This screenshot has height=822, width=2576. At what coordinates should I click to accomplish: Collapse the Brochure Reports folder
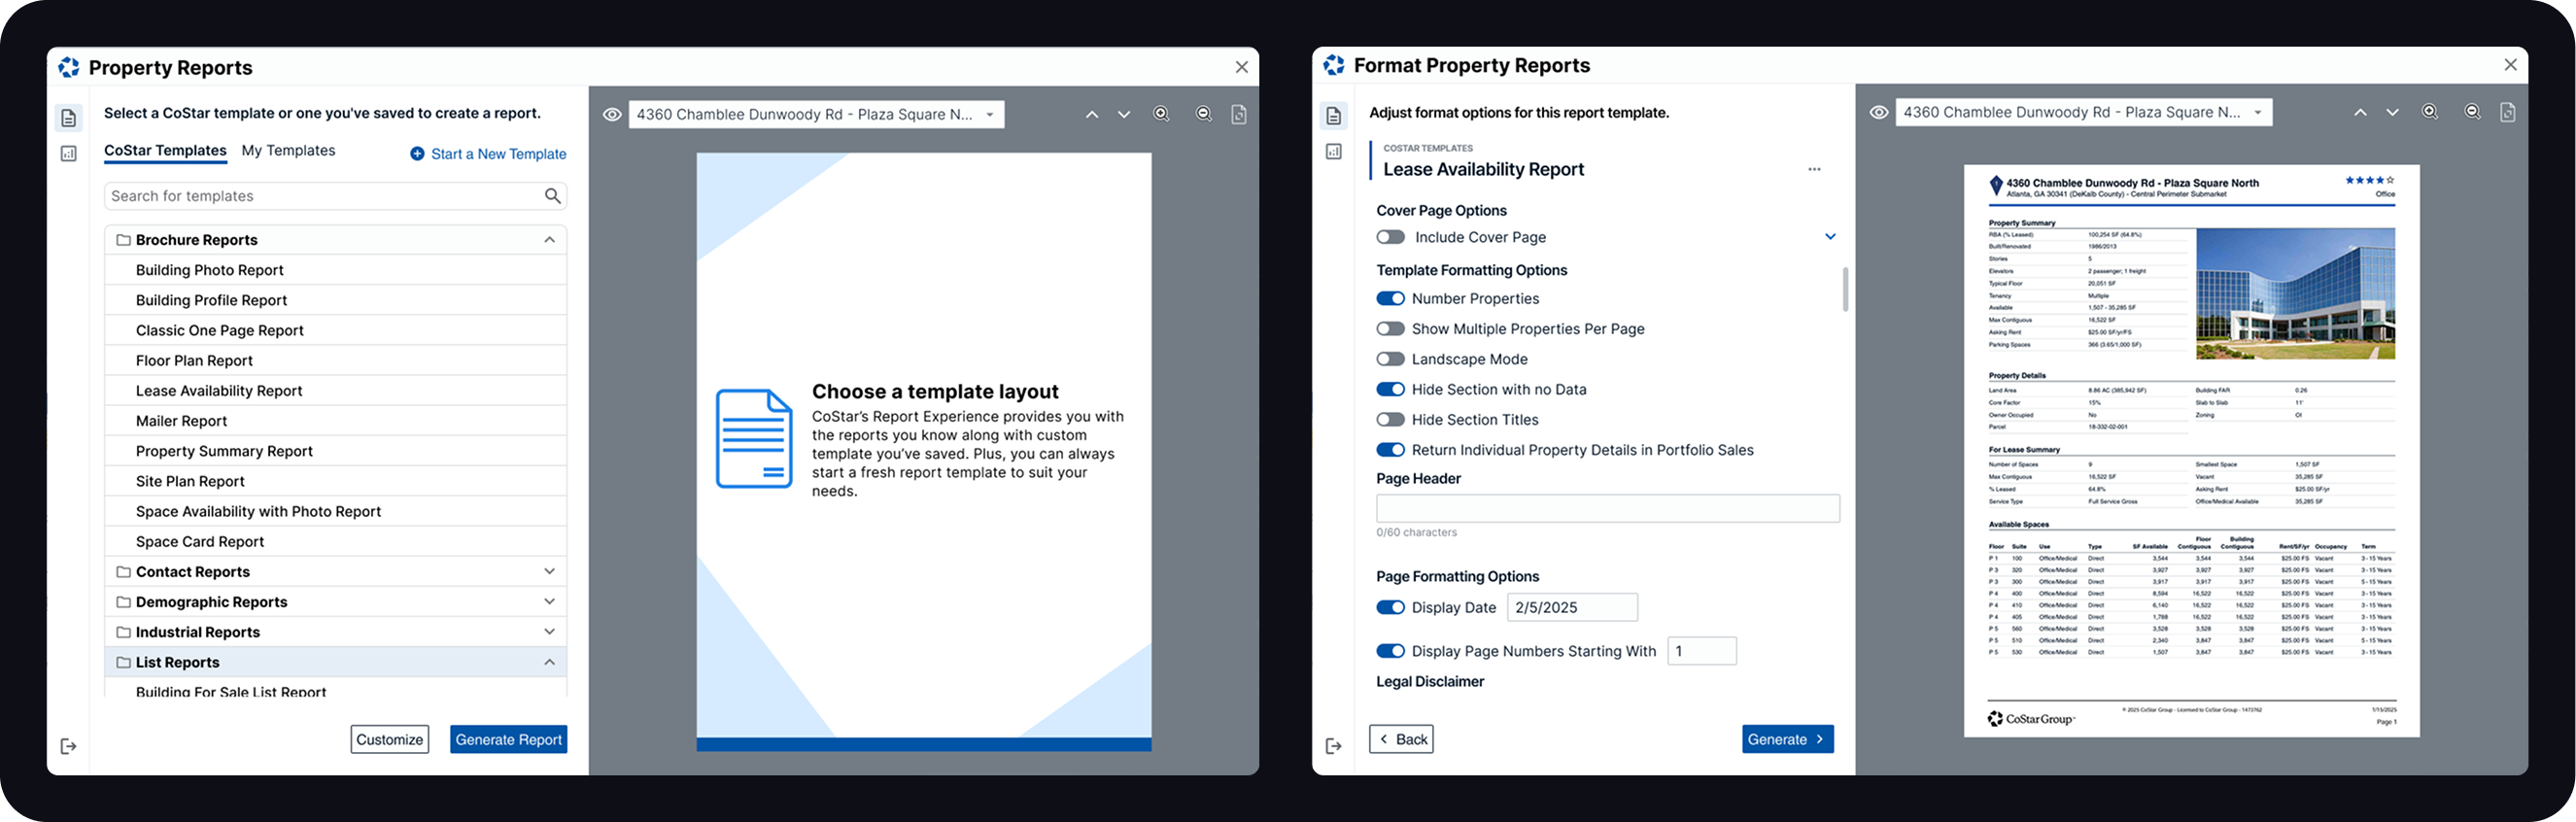(x=549, y=240)
